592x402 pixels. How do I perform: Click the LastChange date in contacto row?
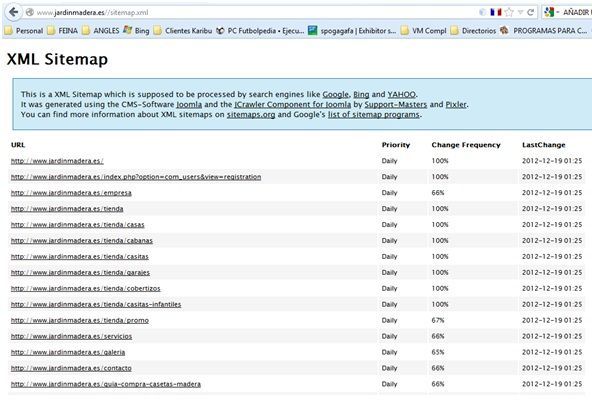552,368
